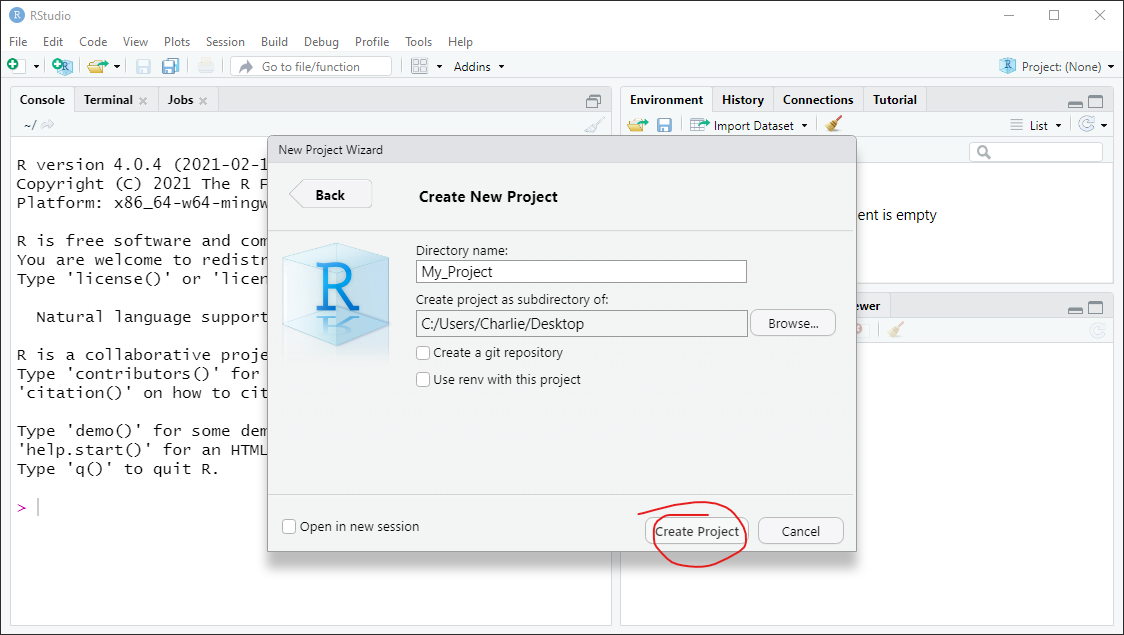Click the Directory name text field
The width and height of the screenshot is (1124, 635).
pyautogui.click(x=581, y=272)
